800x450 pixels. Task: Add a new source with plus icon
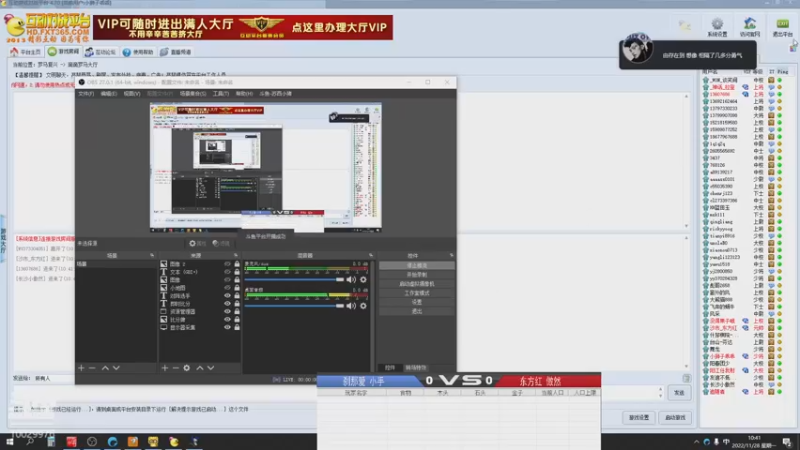164,368
